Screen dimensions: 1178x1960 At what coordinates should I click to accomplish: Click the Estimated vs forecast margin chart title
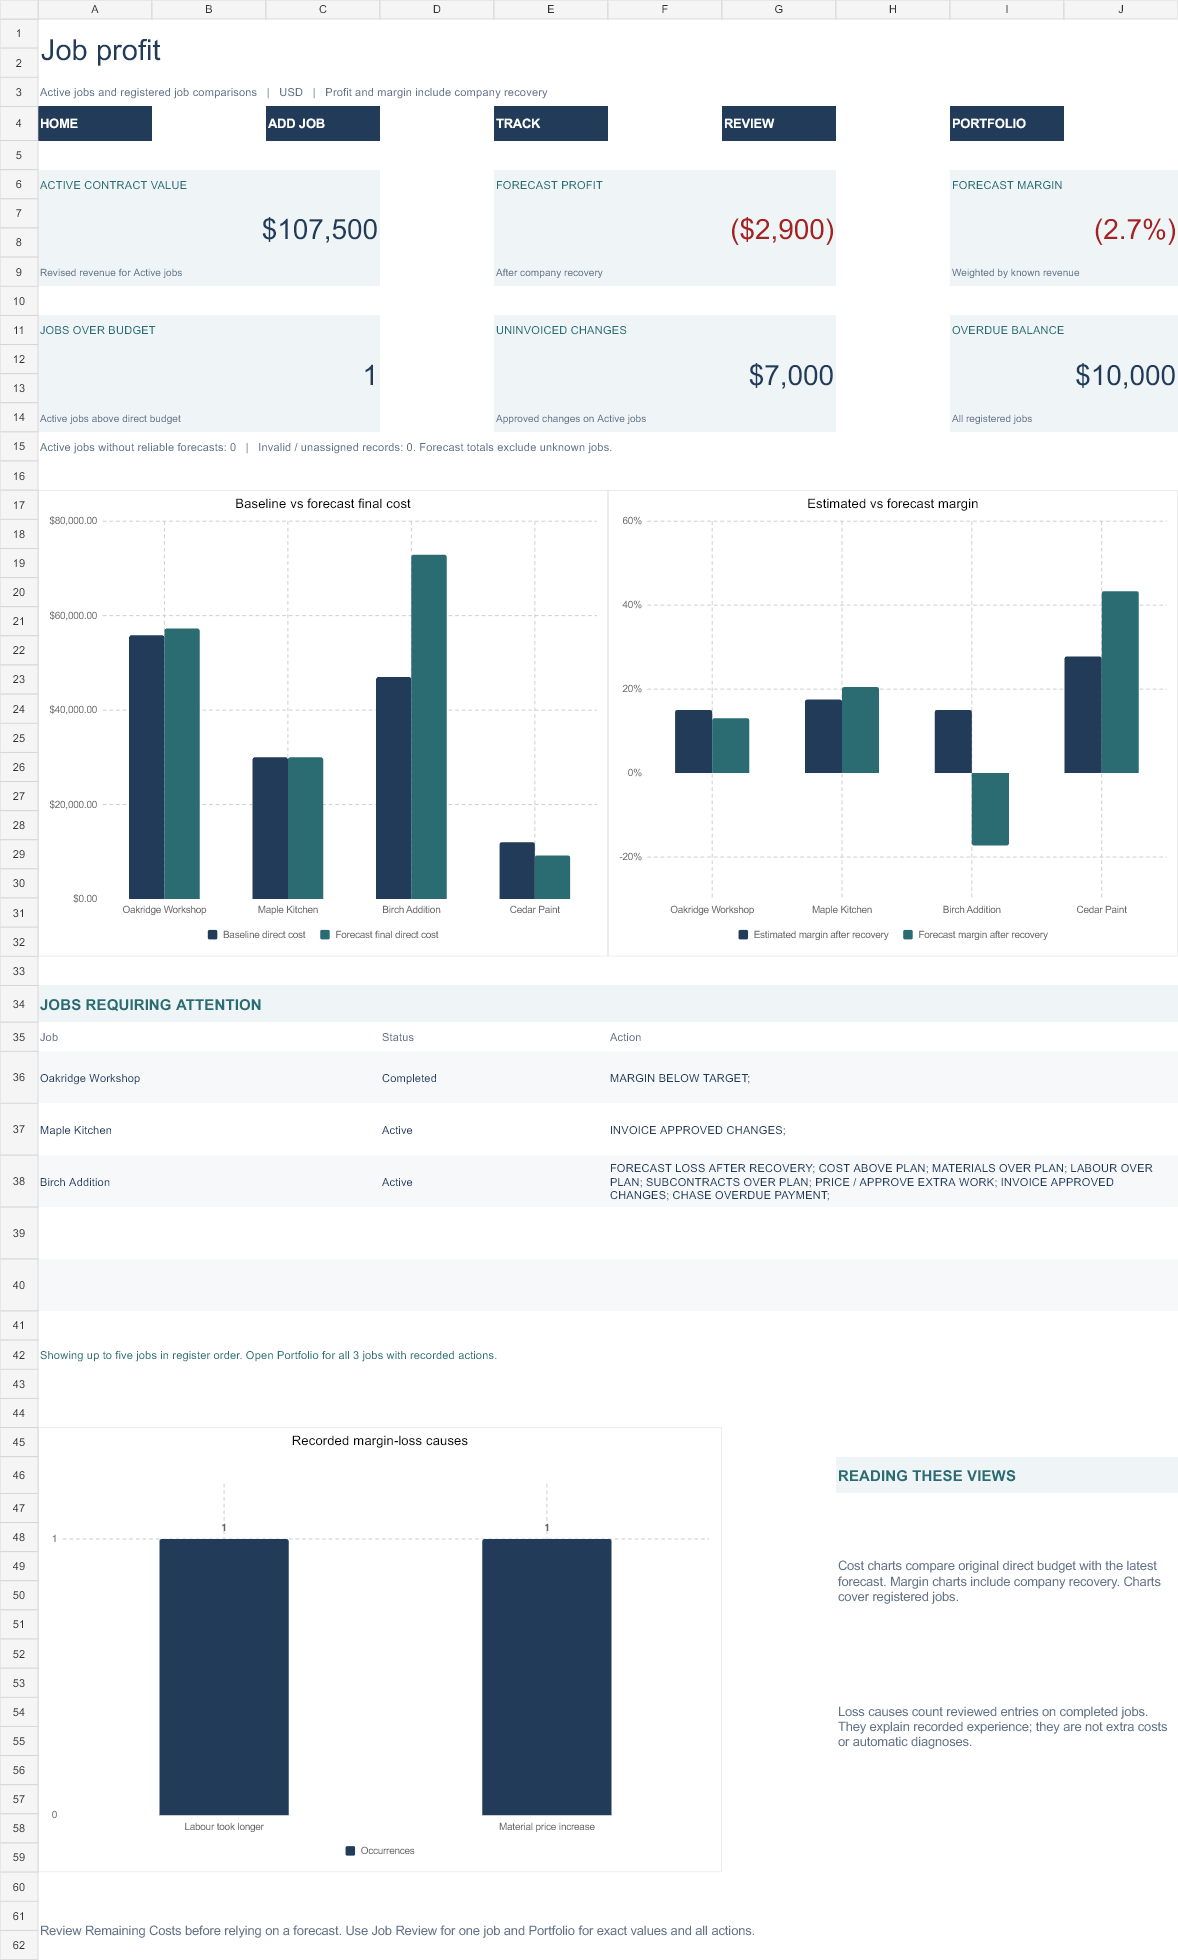point(893,504)
